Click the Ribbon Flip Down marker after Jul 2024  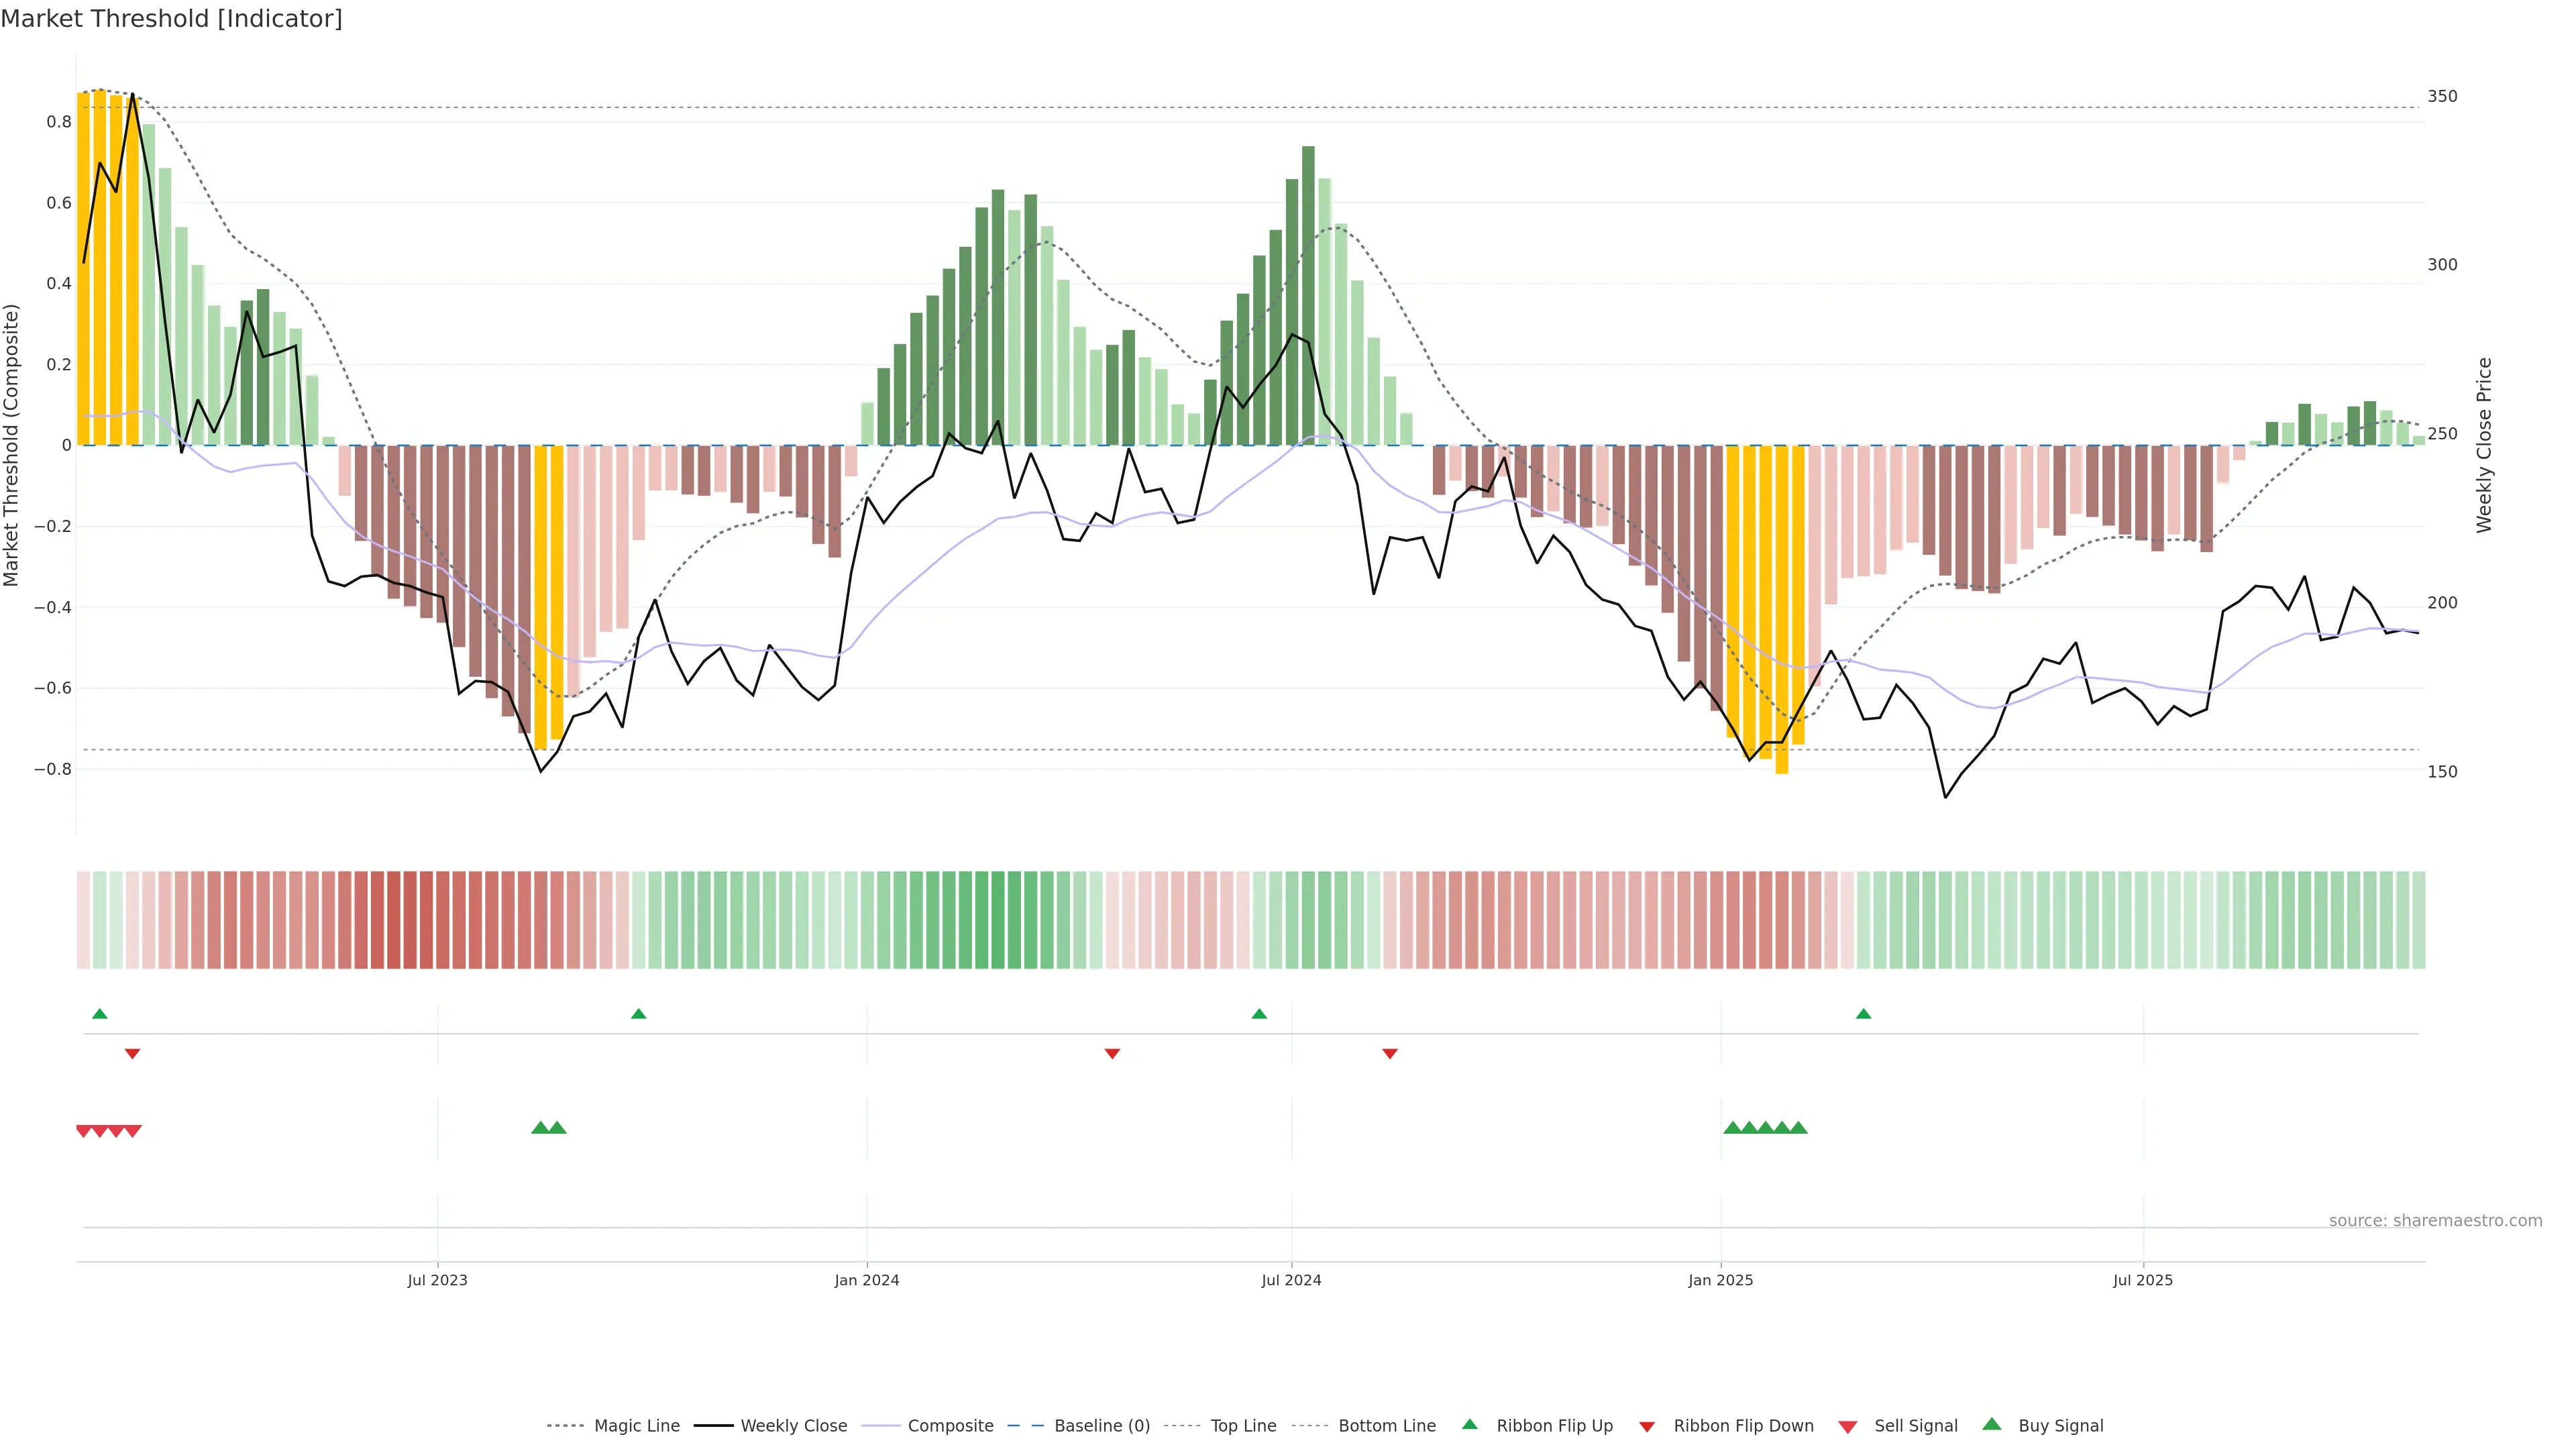coord(1389,1054)
